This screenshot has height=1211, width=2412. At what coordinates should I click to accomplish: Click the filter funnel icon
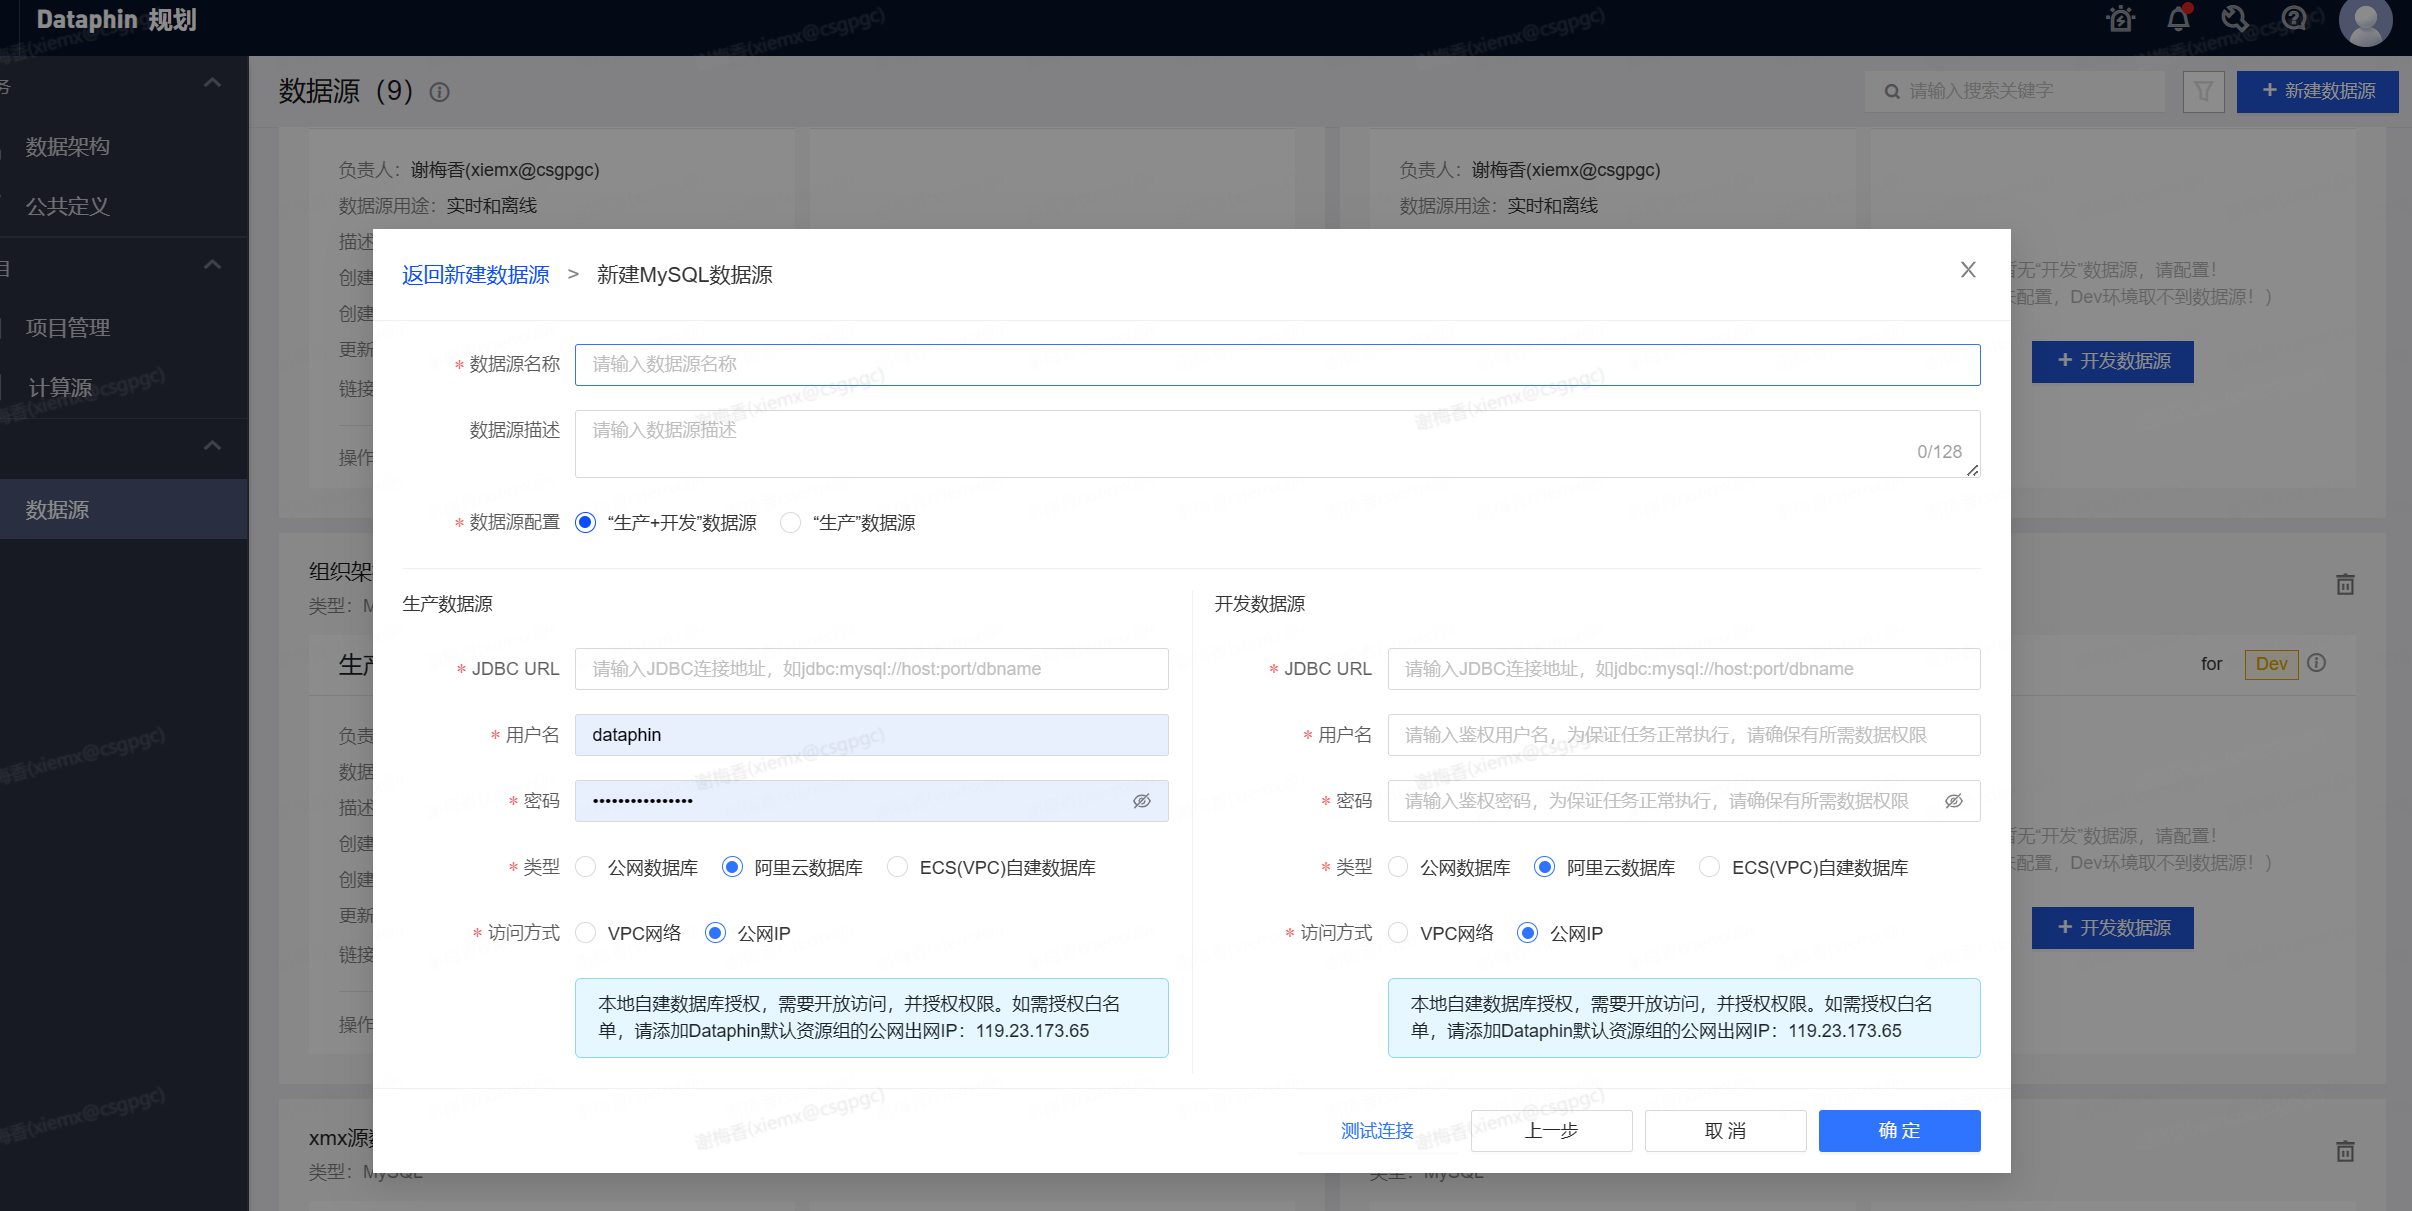pos(2203,91)
